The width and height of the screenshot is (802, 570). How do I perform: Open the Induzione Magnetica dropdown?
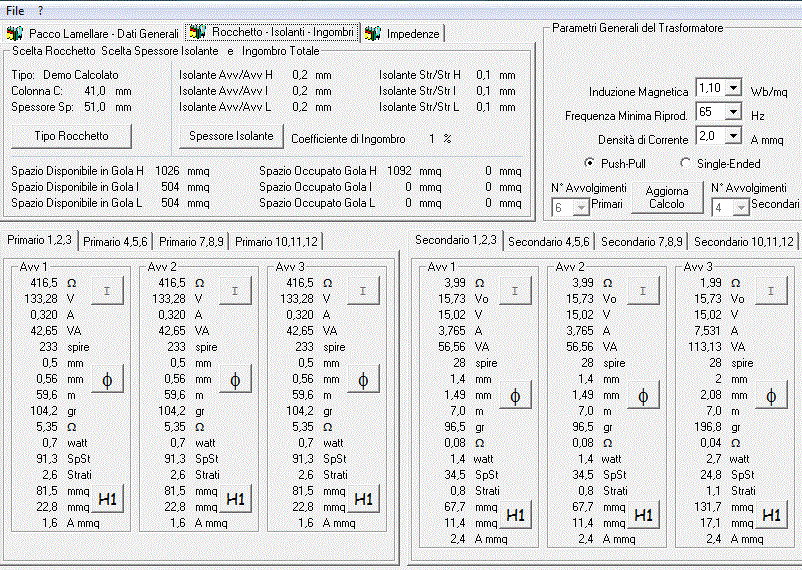click(733, 87)
